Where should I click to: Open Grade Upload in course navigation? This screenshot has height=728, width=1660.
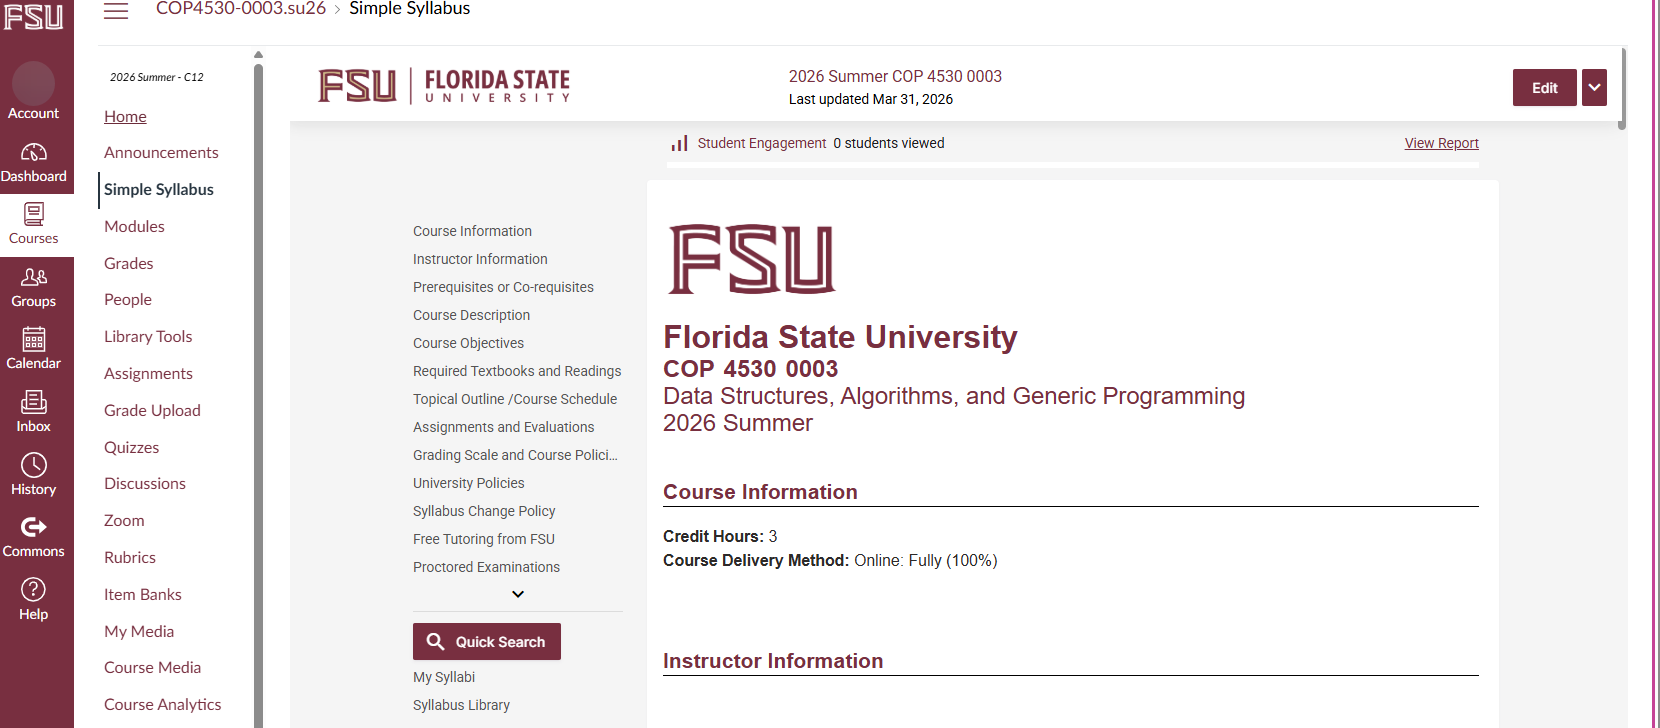[152, 410]
